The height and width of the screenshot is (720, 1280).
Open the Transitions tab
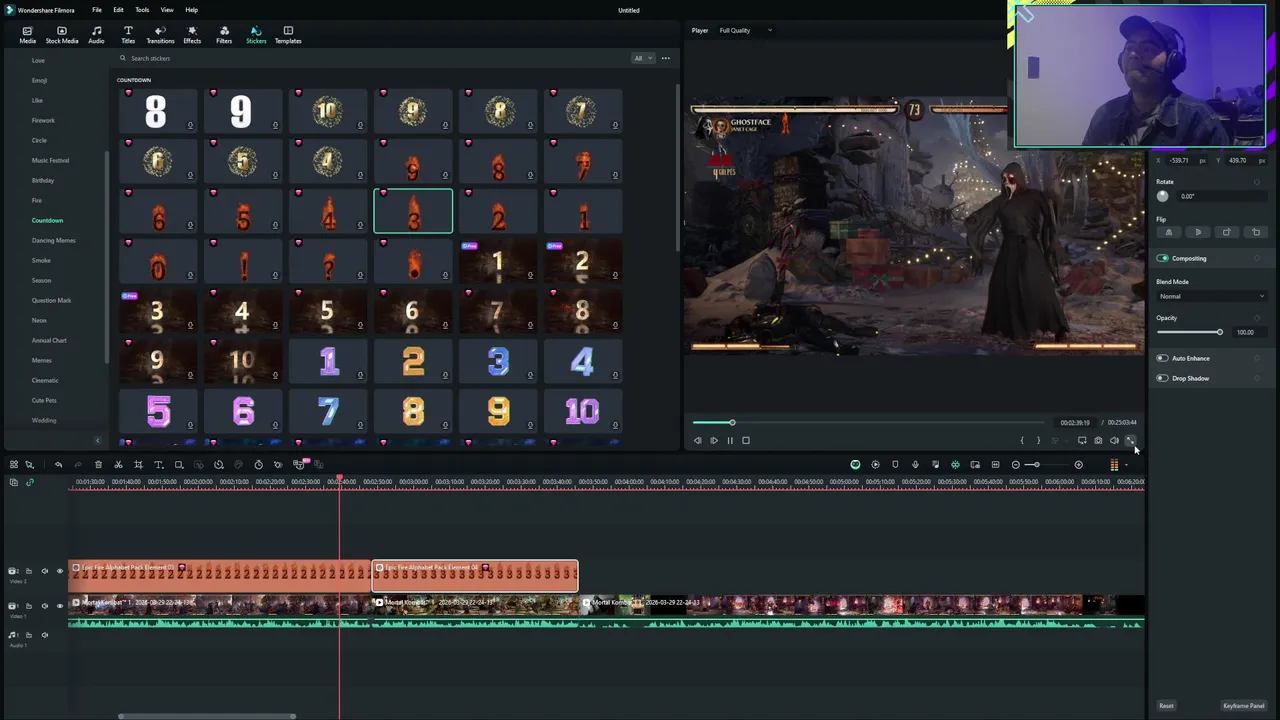coord(160,35)
